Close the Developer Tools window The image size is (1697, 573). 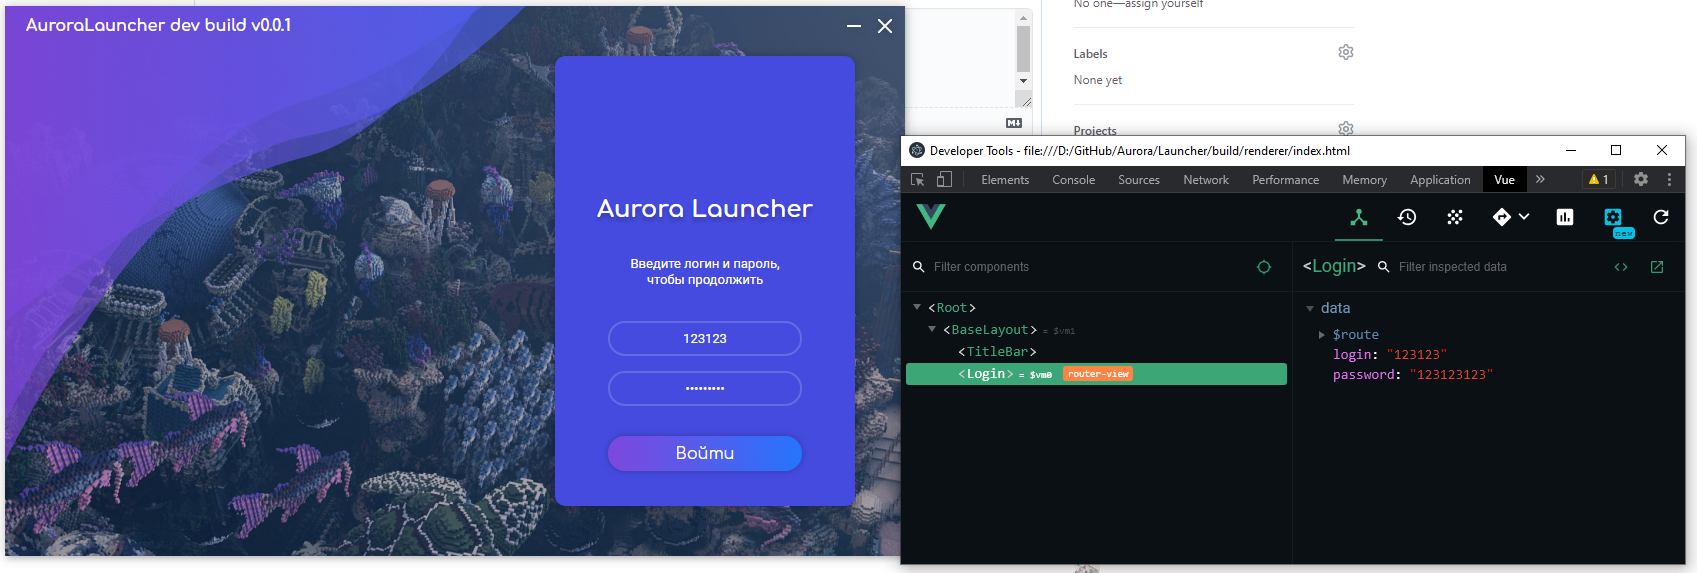pyautogui.click(x=1662, y=150)
